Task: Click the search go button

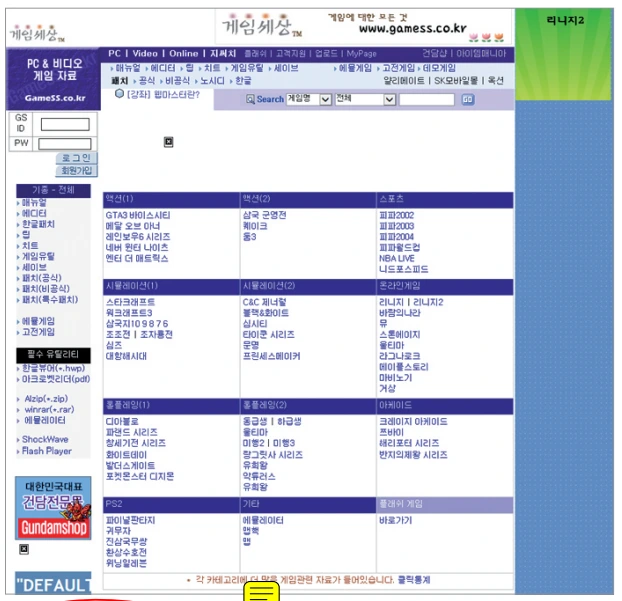Action: (468, 100)
